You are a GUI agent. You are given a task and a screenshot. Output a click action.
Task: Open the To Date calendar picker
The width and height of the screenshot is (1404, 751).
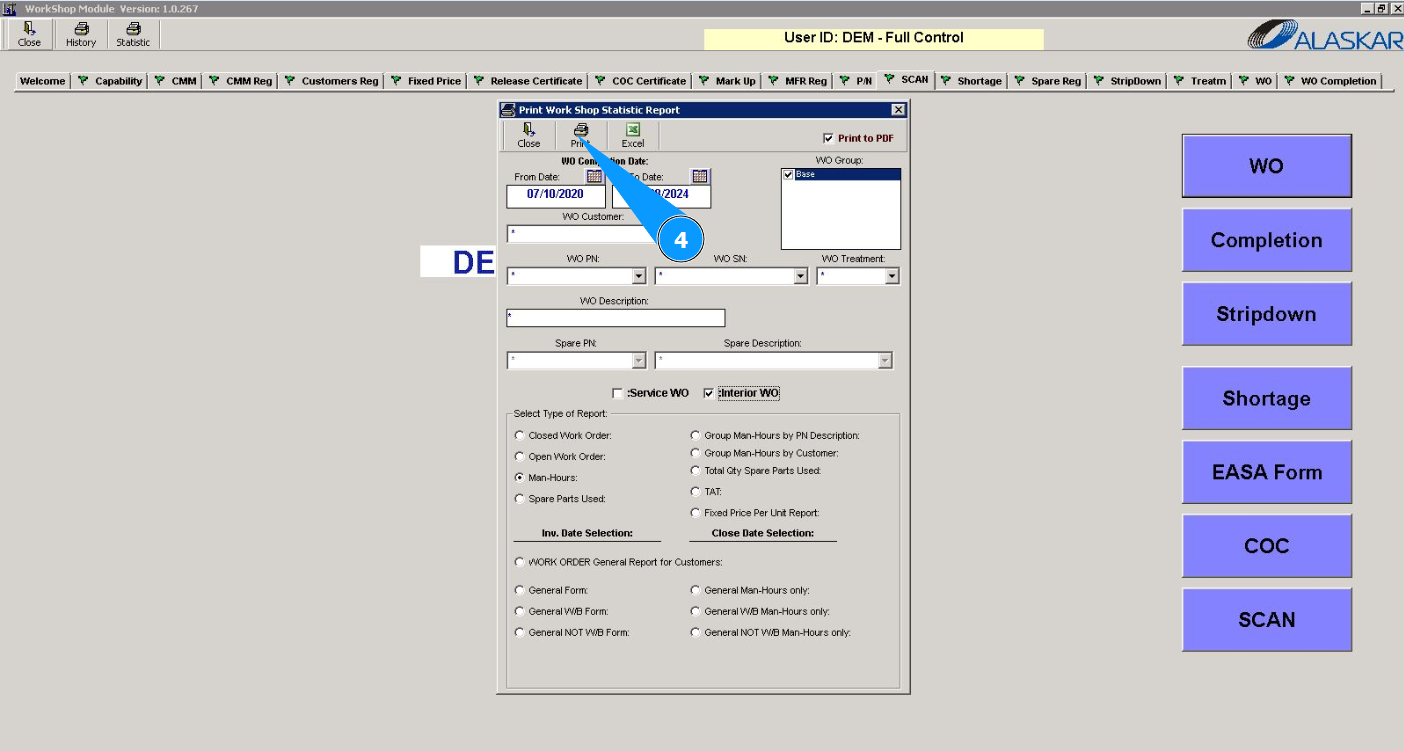click(x=700, y=176)
